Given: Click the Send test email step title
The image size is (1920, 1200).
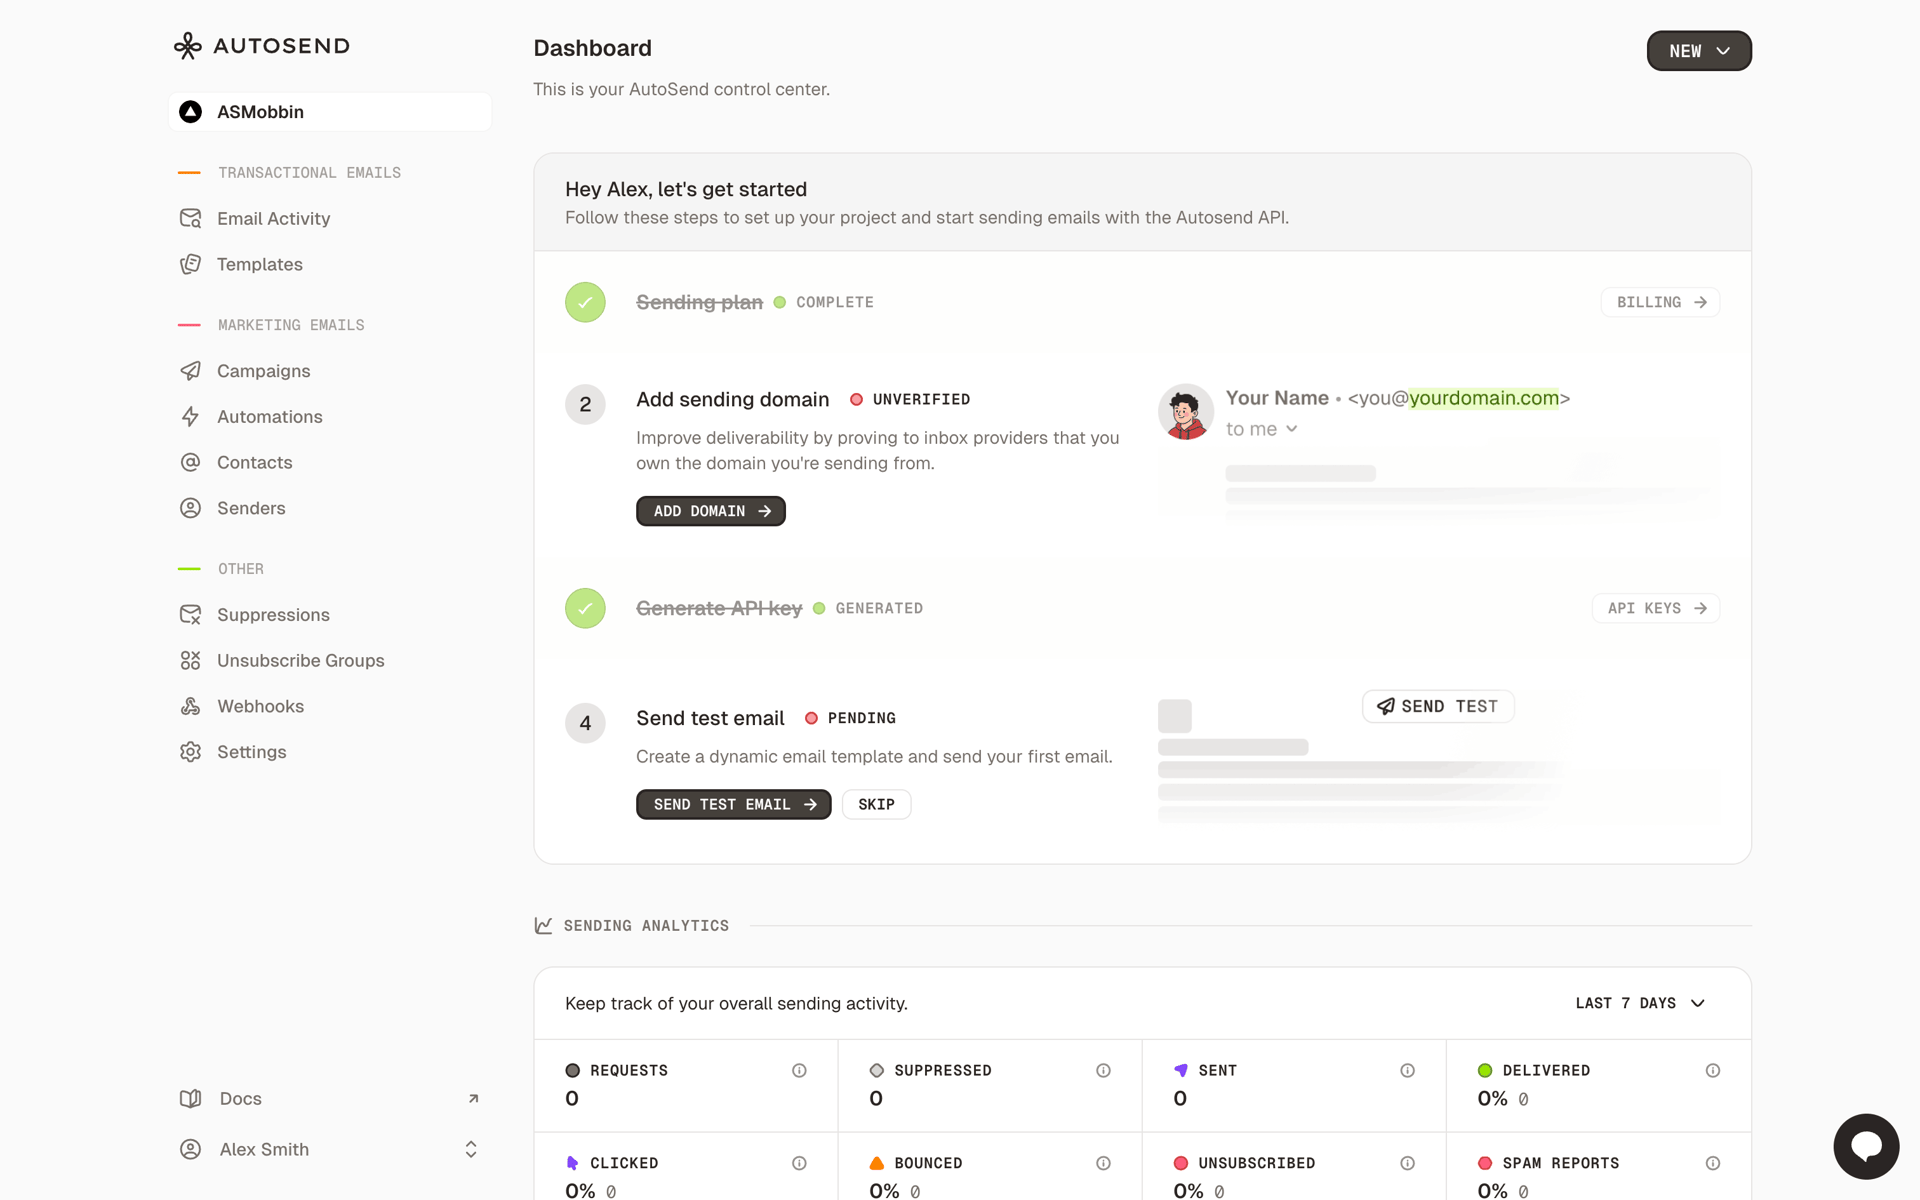Looking at the screenshot, I should (710, 719).
